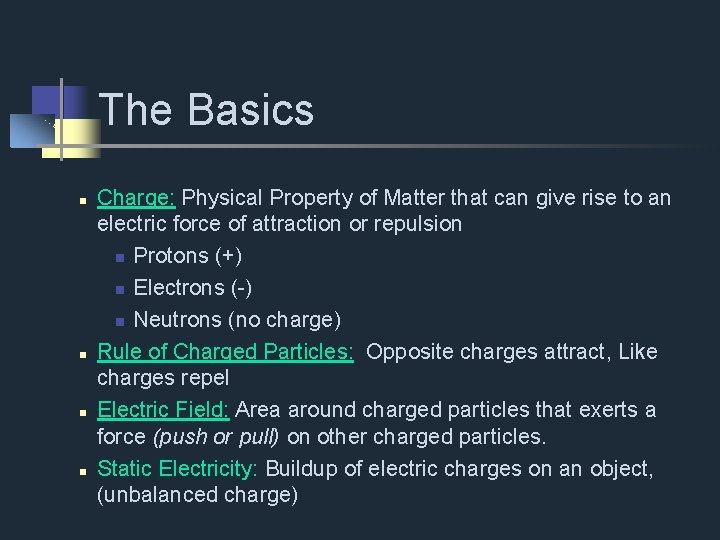The height and width of the screenshot is (540, 720).
Task: Click the underlined 'Electric Field:' term
Action: click(164, 410)
